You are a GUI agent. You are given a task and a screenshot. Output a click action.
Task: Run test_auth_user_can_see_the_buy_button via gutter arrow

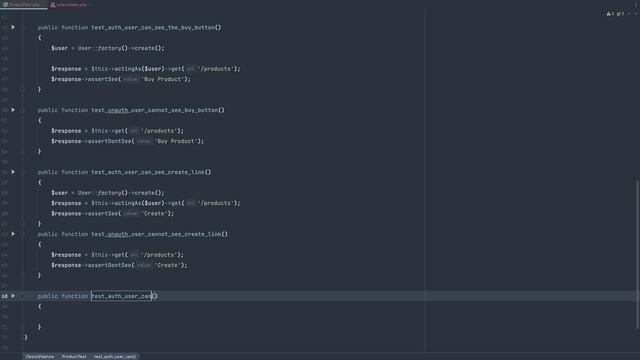click(x=13, y=27)
